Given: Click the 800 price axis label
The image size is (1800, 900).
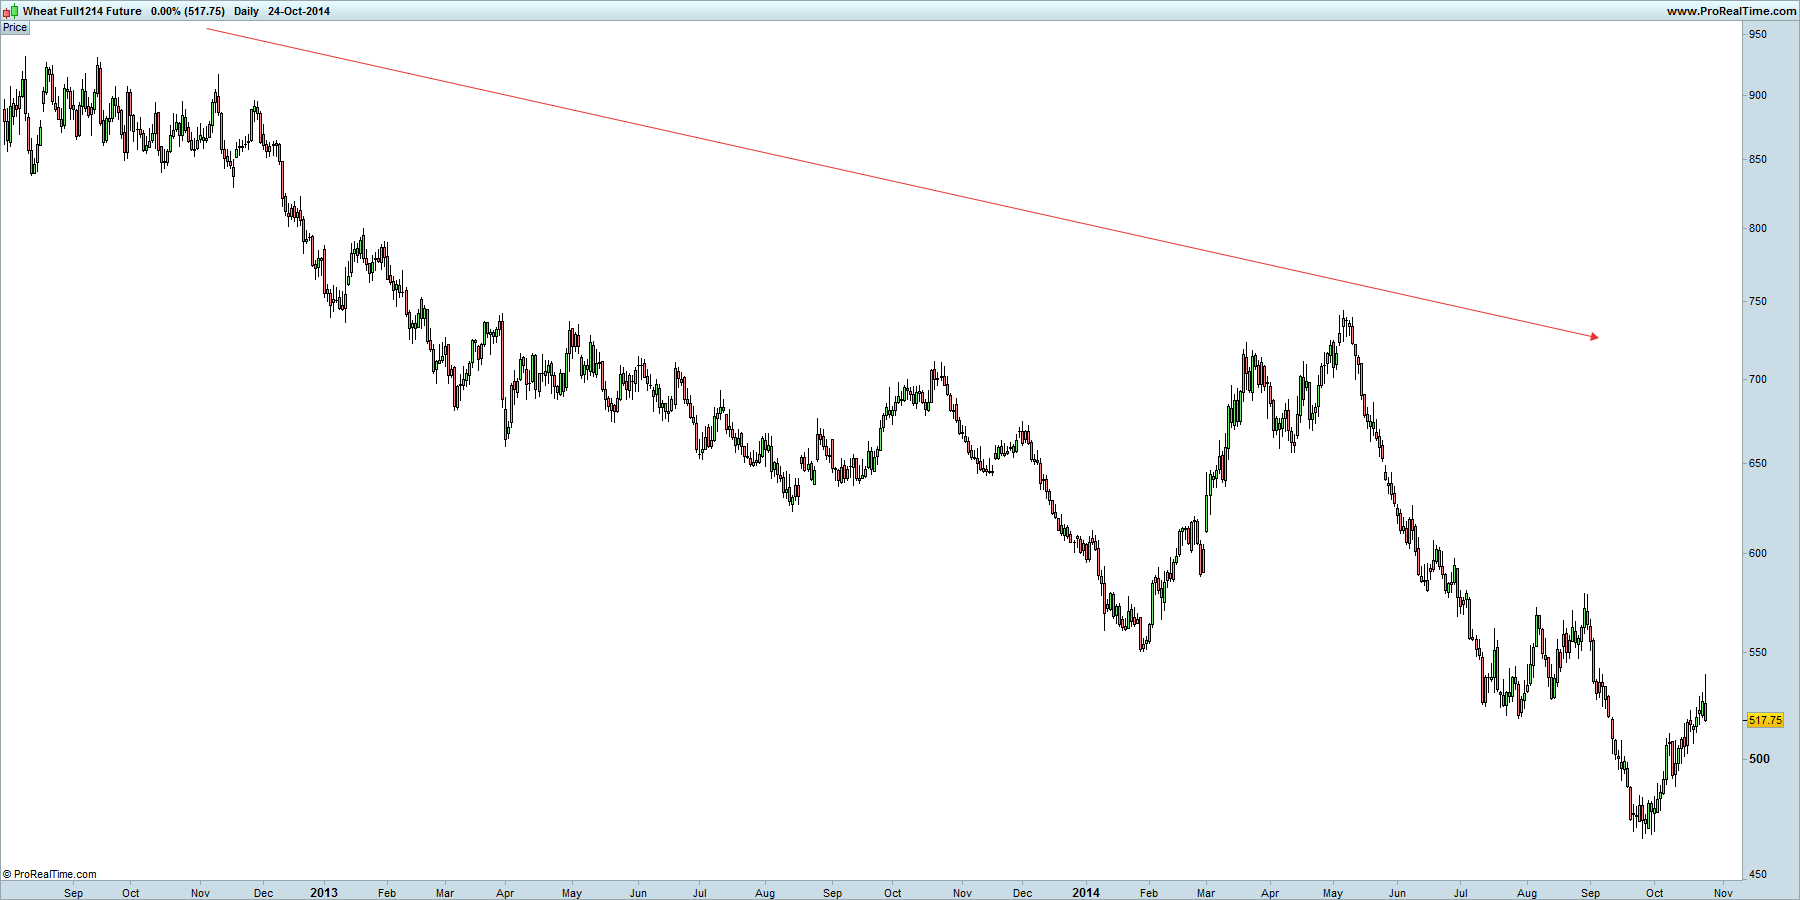Looking at the screenshot, I should 1757,228.
